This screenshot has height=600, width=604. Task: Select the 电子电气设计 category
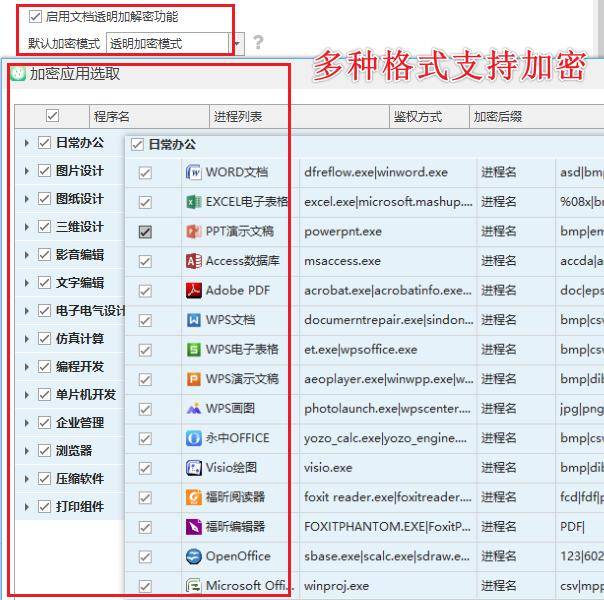tap(91, 310)
